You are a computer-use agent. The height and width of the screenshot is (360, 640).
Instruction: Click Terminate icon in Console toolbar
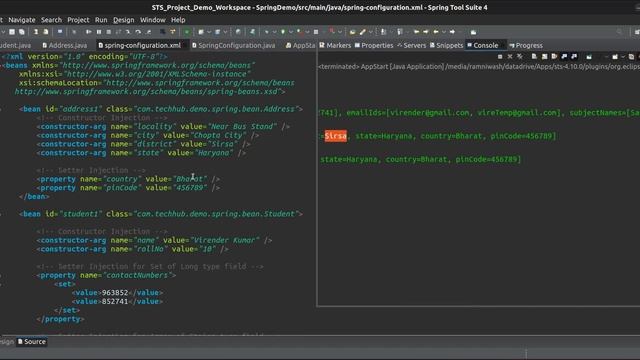pos(500,57)
